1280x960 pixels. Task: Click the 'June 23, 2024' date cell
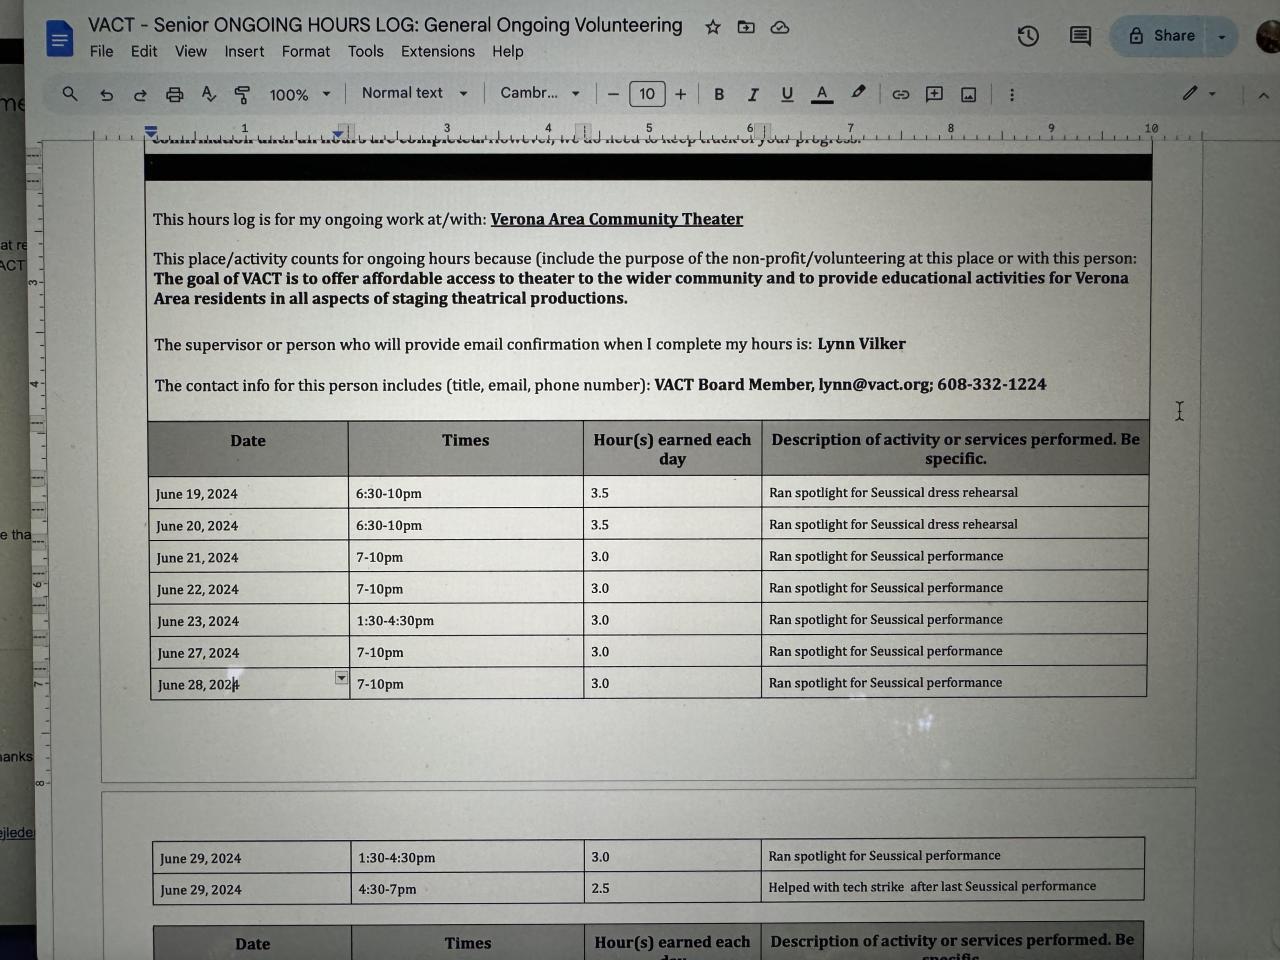tap(249, 620)
